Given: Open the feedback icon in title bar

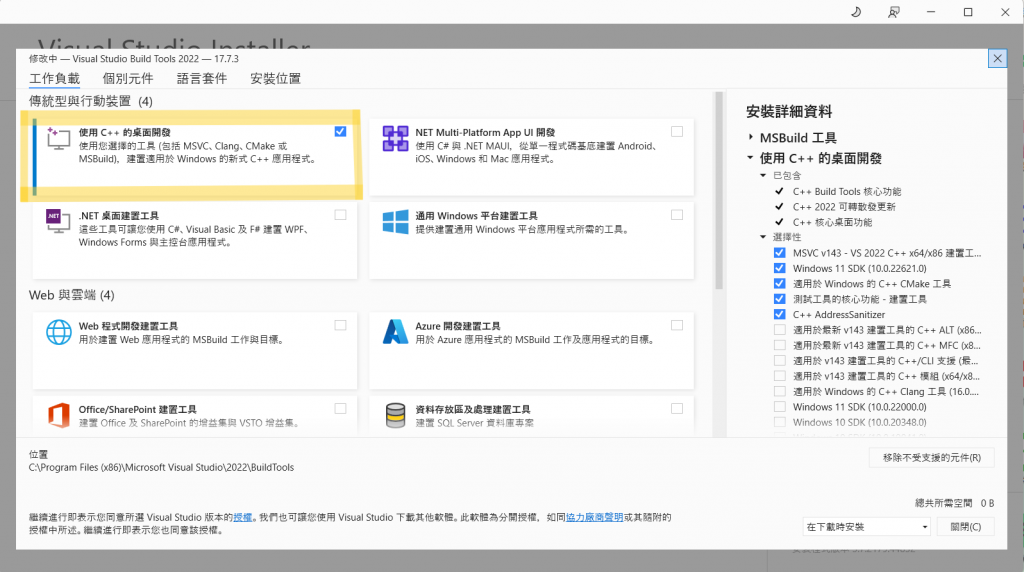Looking at the screenshot, I should point(893,12).
